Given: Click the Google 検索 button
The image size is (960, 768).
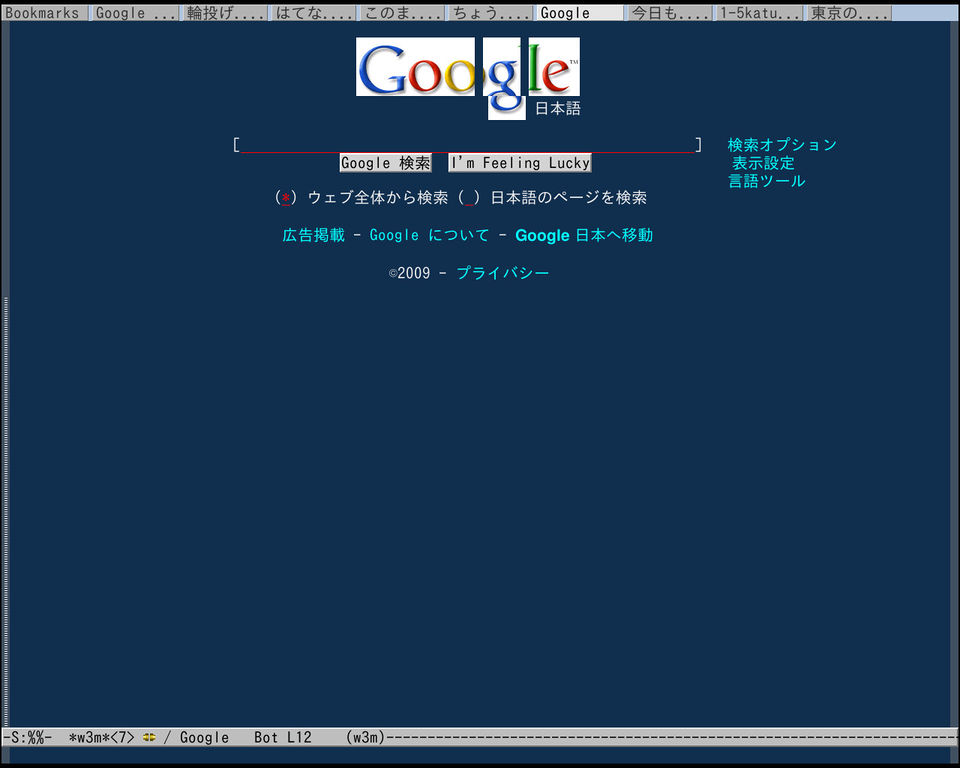Looking at the screenshot, I should click(386, 163).
